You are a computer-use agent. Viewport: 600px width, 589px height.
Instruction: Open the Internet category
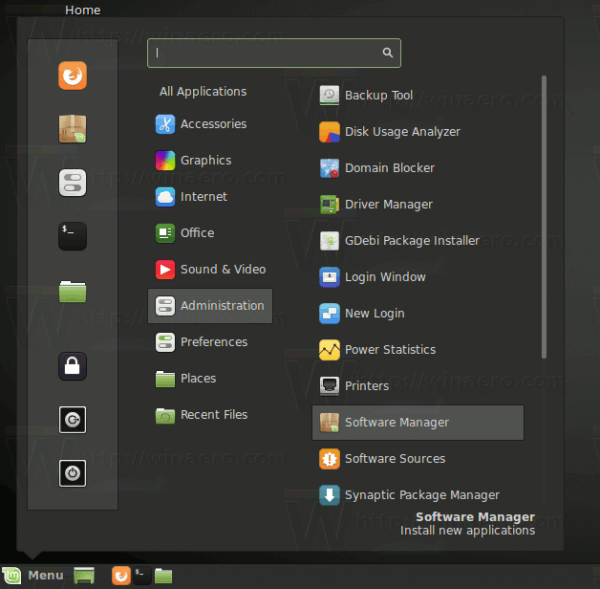(210, 197)
